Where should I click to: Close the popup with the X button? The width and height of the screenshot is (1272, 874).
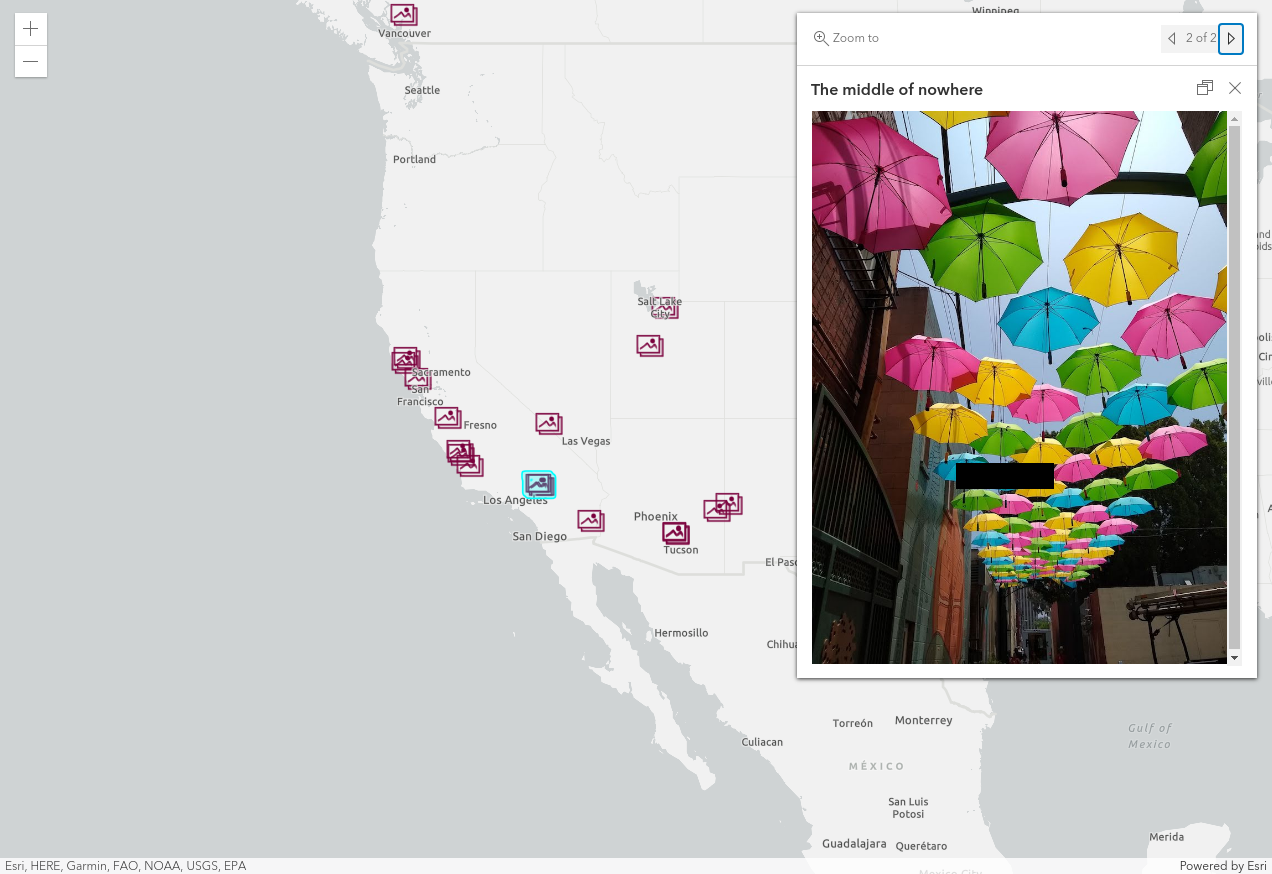(x=1235, y=88)
